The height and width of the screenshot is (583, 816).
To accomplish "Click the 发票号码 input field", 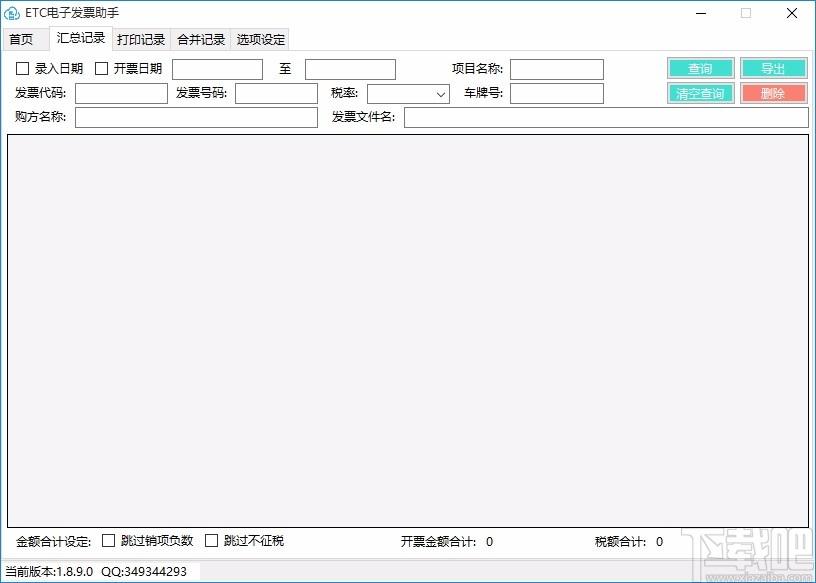I will tap(276, 94).
